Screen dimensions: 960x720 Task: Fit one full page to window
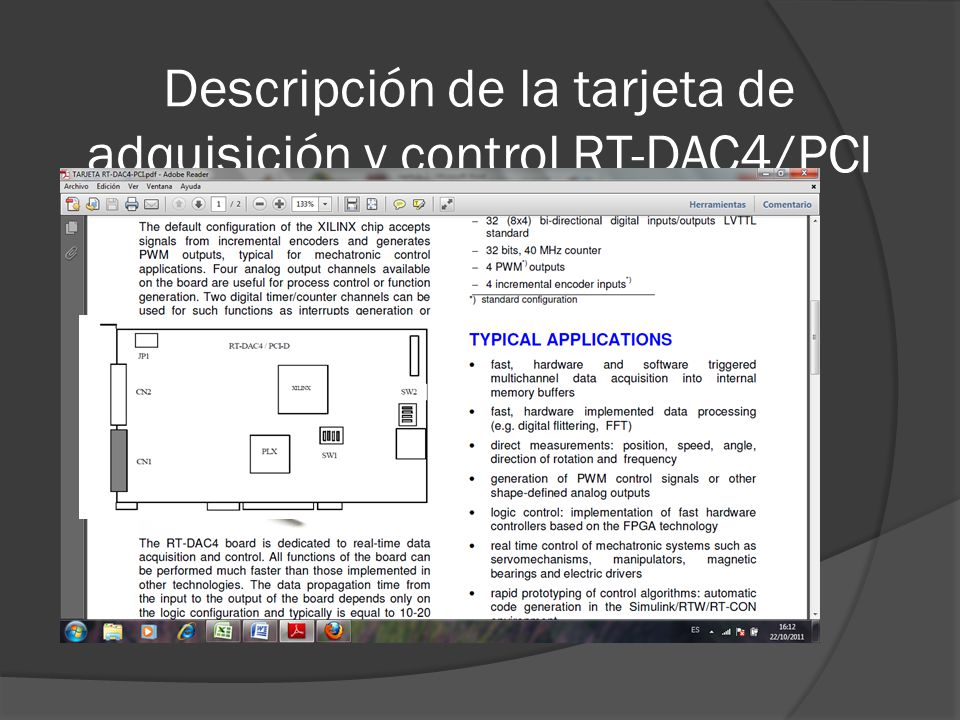tap(372, 204)
